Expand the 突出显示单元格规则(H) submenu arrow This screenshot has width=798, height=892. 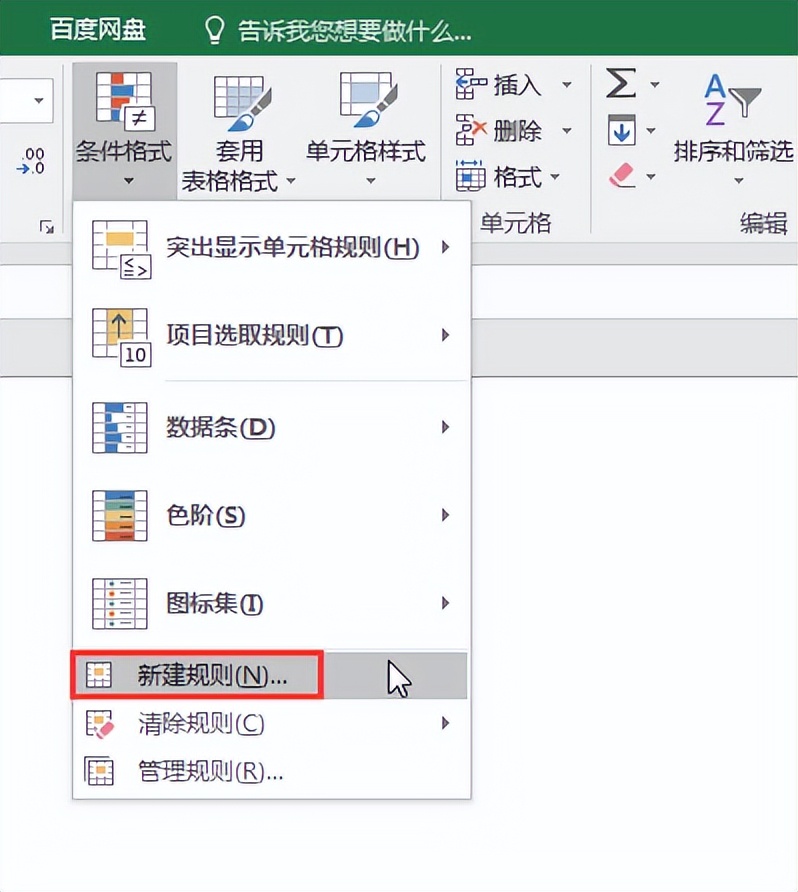click(445, 247)
